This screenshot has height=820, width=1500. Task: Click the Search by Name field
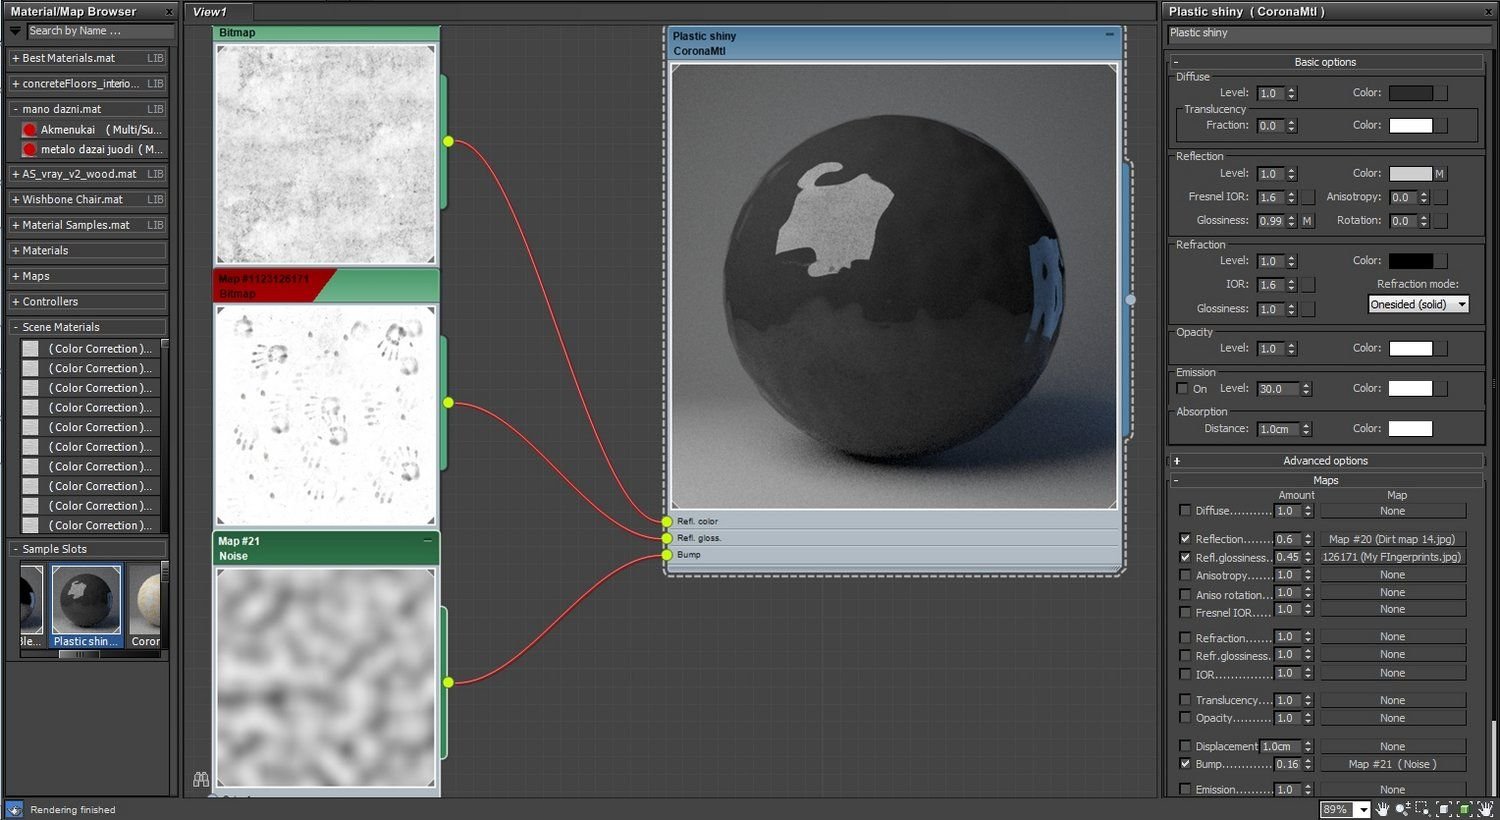pyautogui.click(x=98, y=32)
